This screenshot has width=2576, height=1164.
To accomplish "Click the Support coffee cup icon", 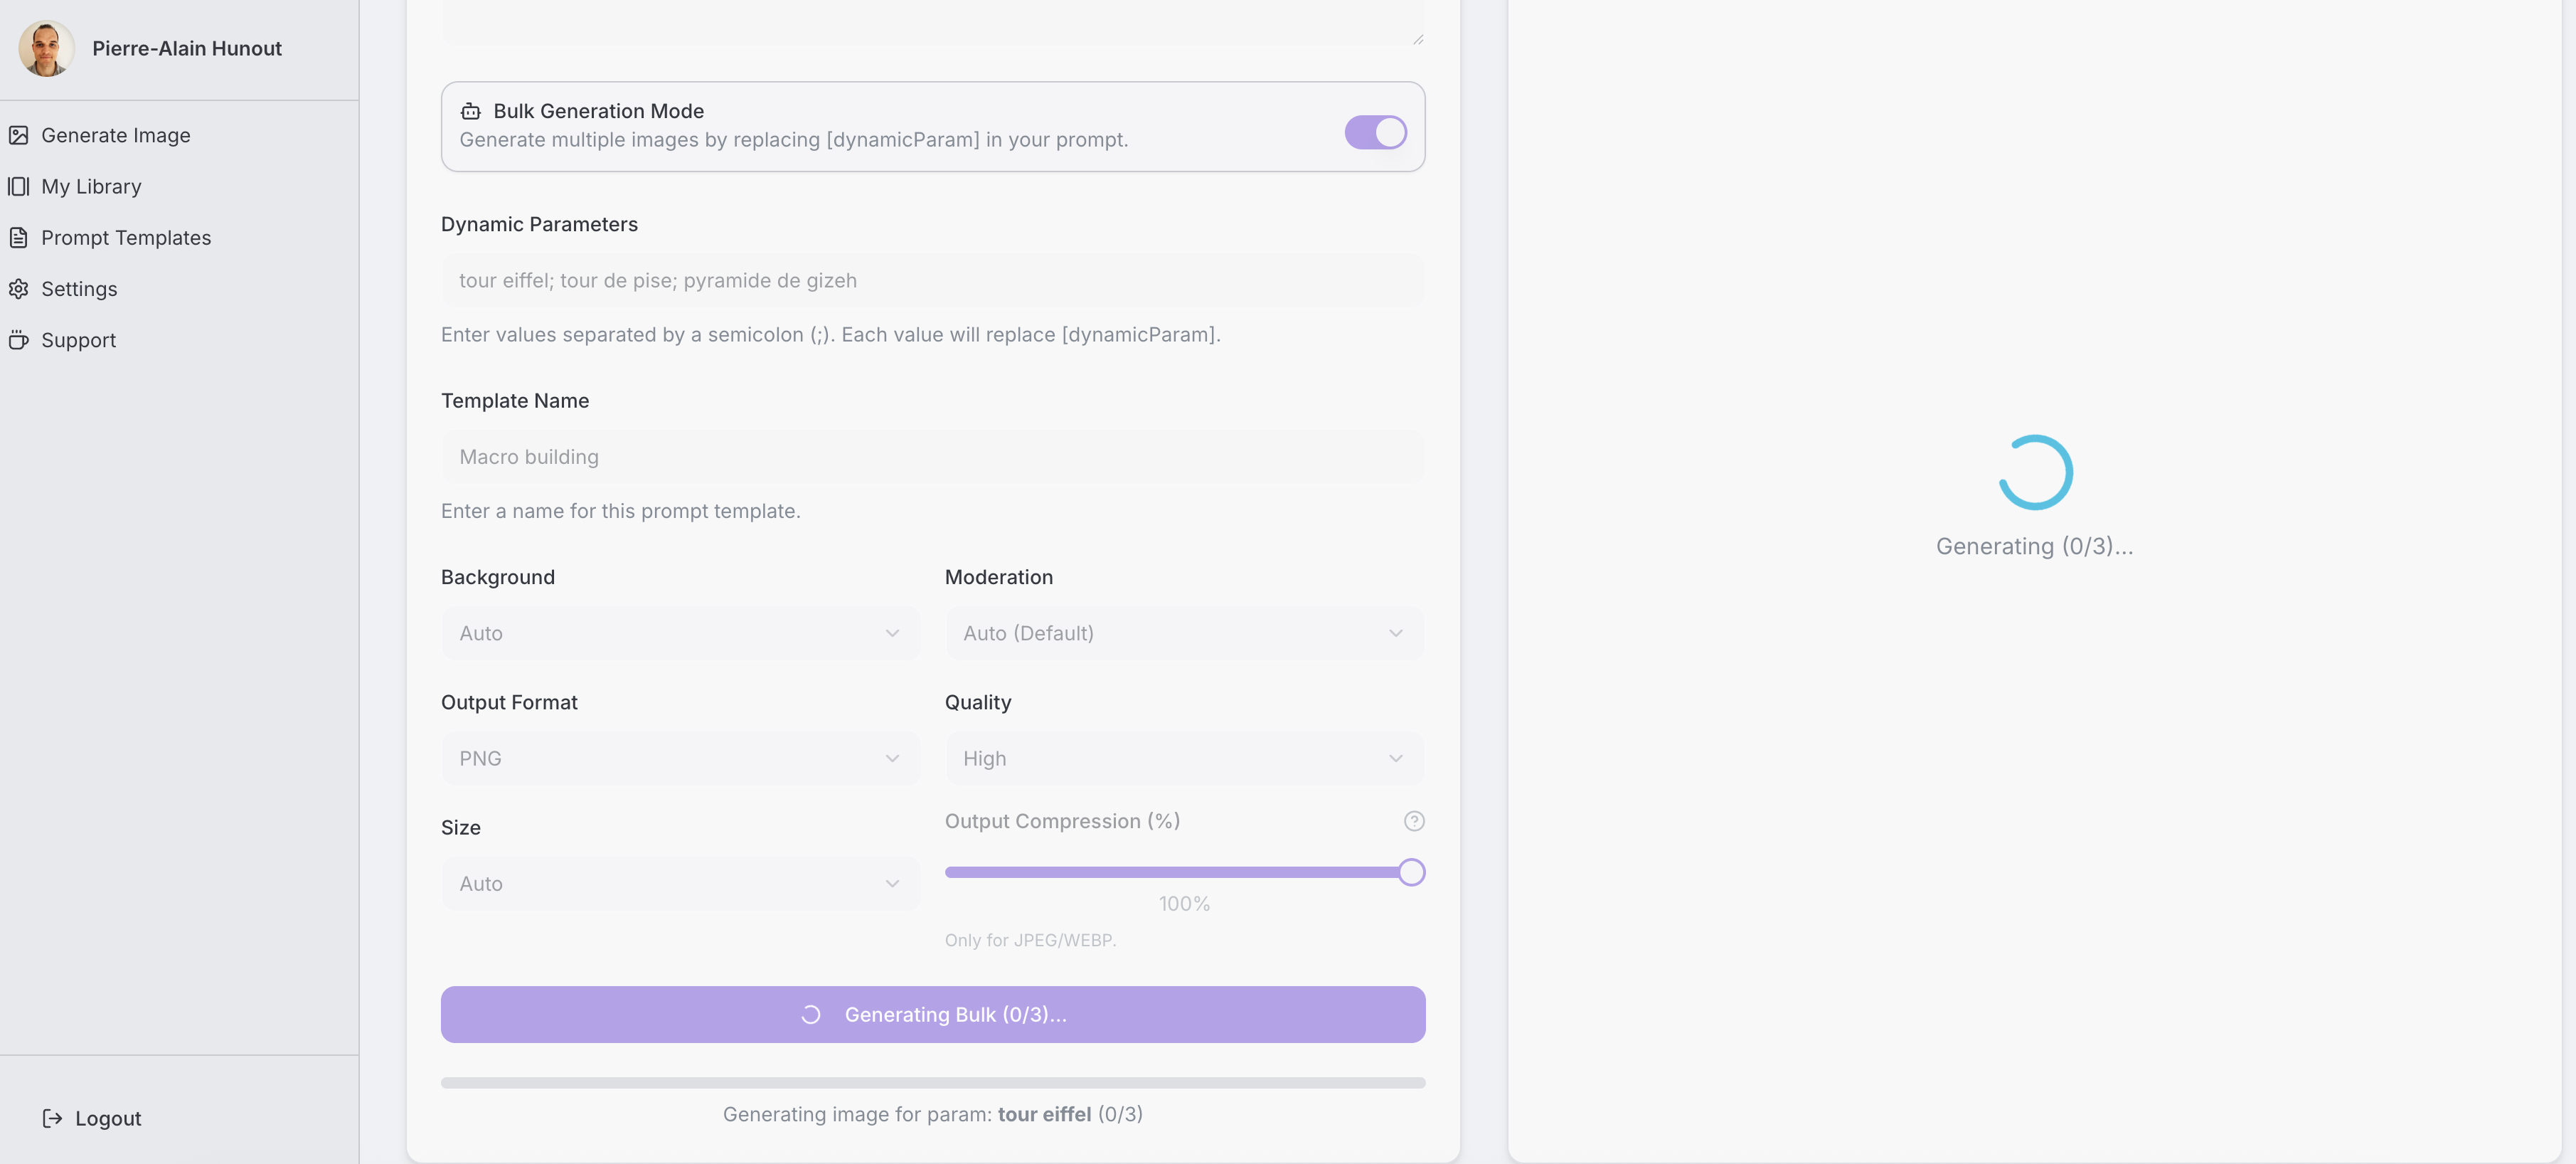I will point(18,340).
